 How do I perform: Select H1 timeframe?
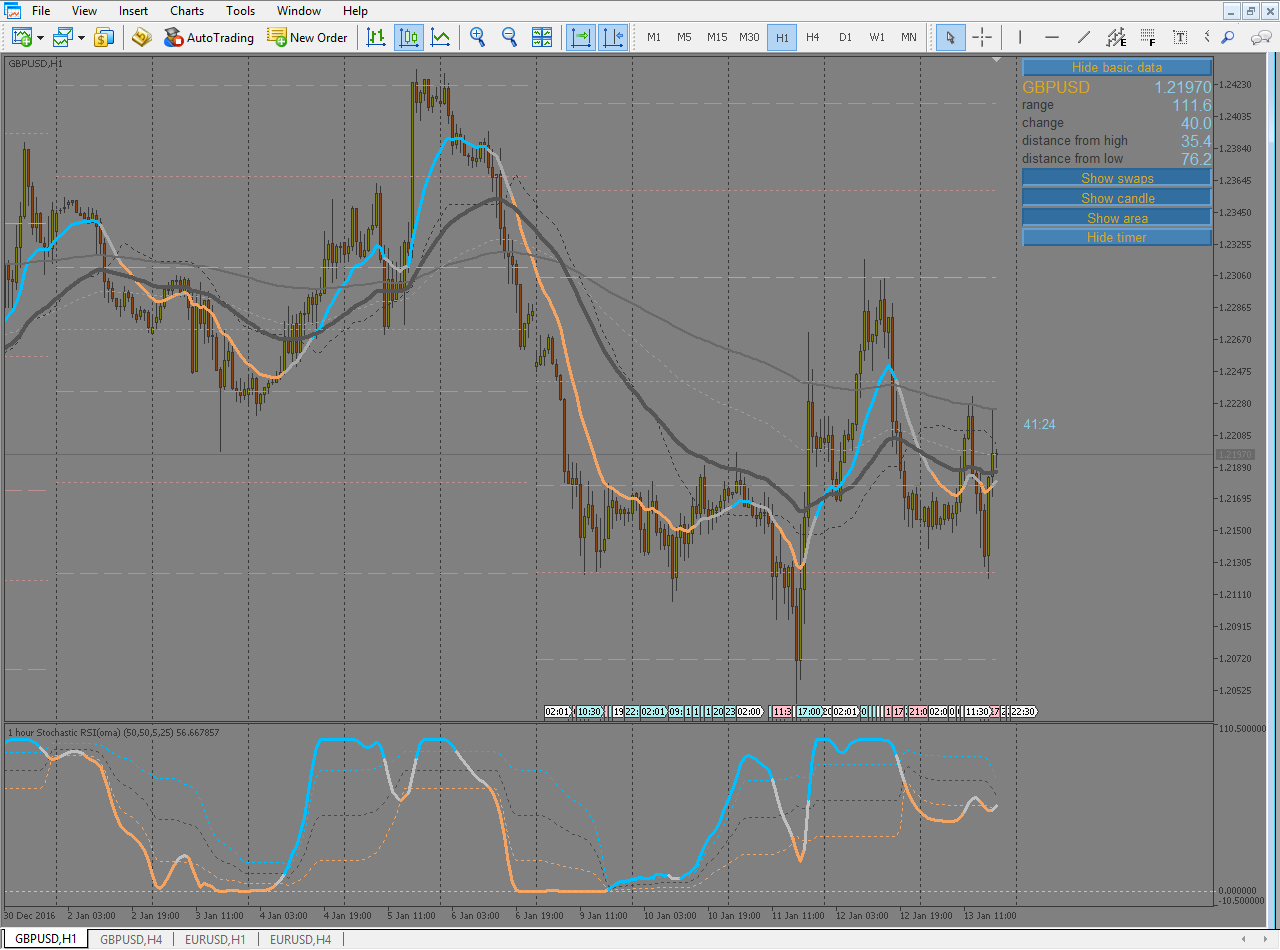[782, 38]
